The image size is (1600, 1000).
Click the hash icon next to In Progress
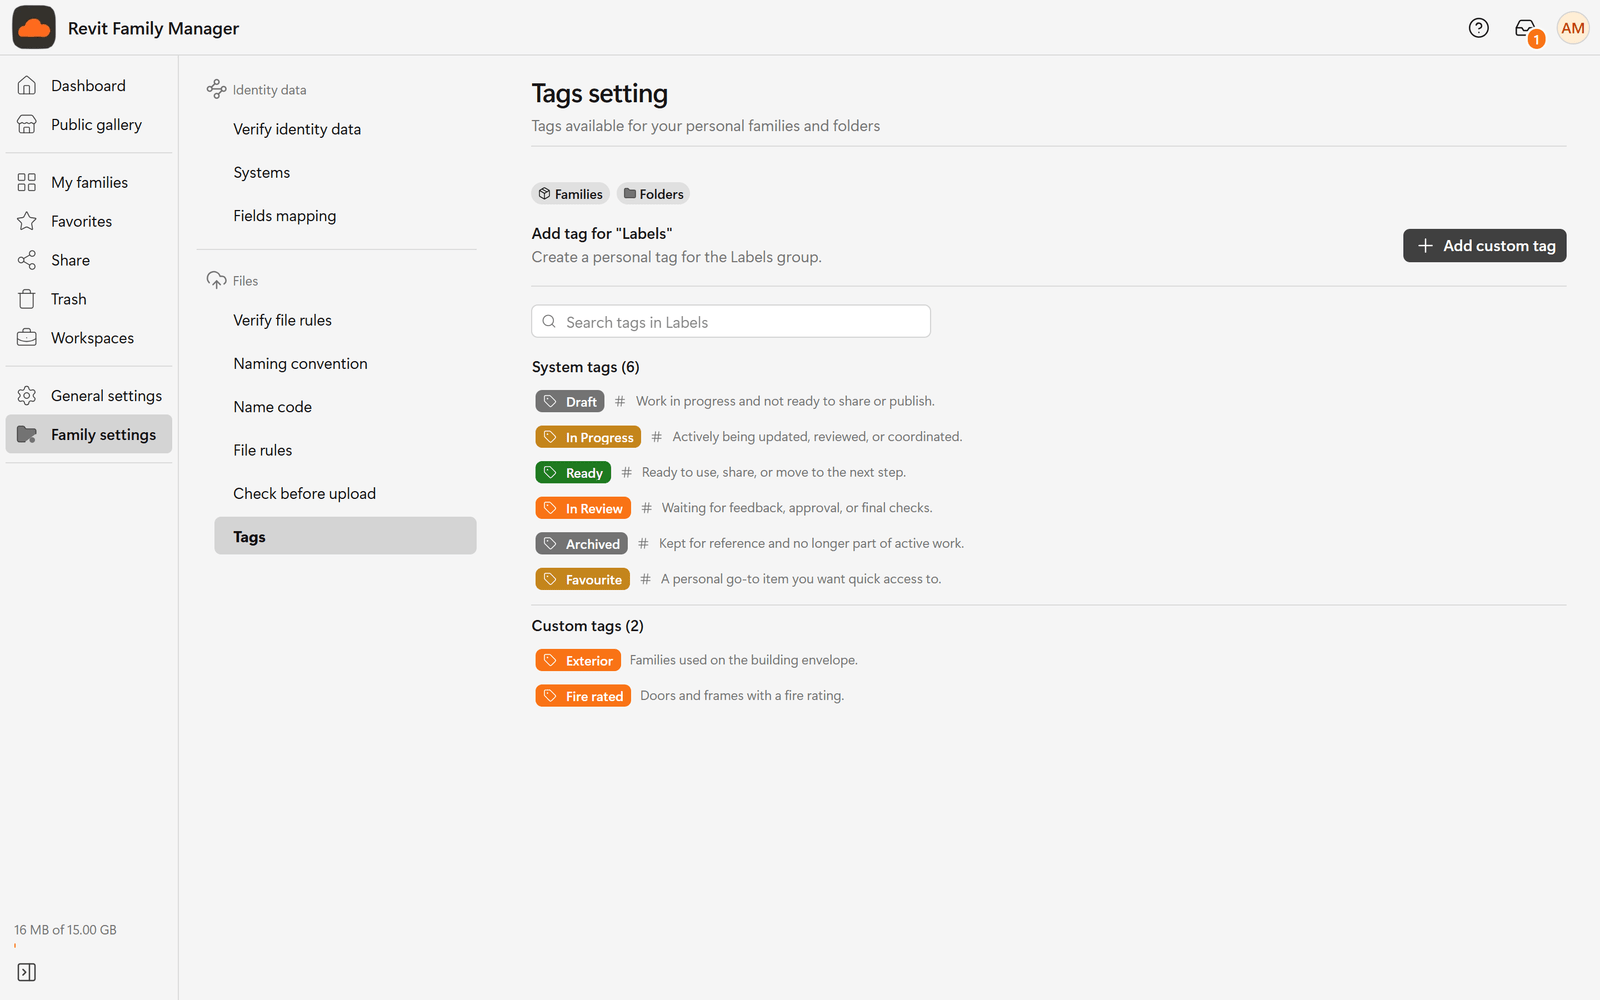[656, 437]
